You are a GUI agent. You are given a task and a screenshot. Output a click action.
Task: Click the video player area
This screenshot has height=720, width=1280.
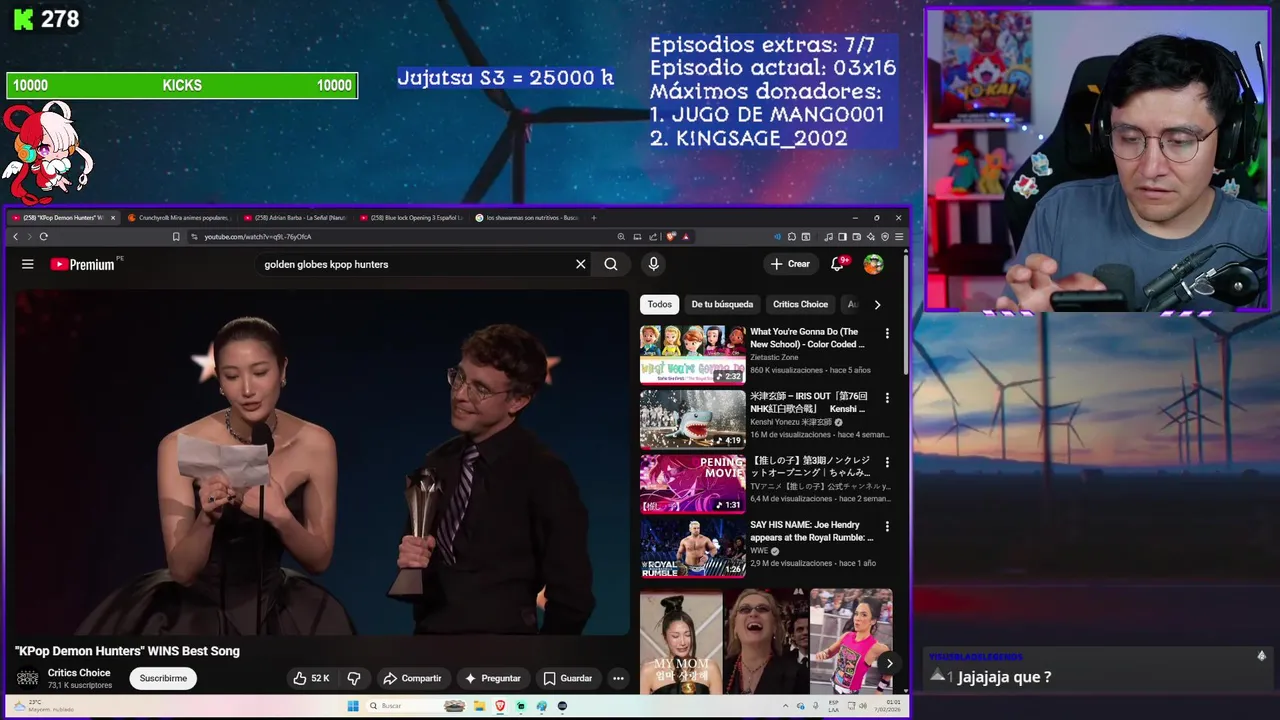pyautogui.click(x=320, y=461)
